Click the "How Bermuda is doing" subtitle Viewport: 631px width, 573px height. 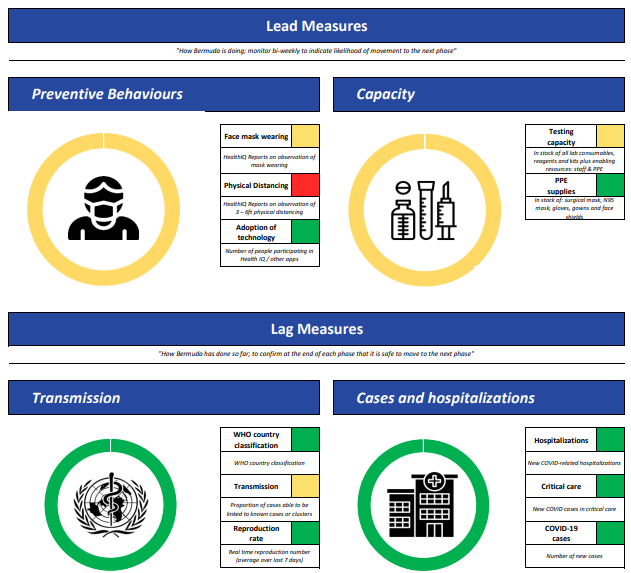tap(316, 51)
